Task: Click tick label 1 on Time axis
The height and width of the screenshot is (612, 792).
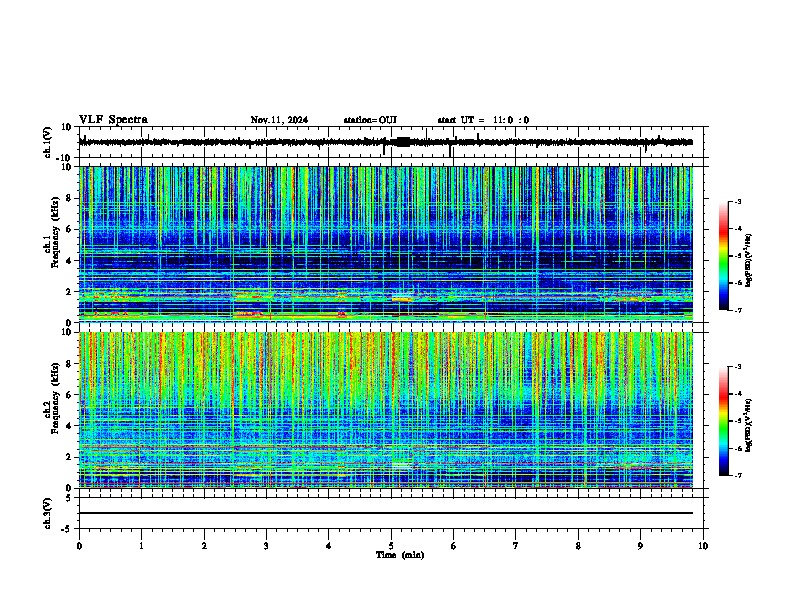Action: coord(141,546)
